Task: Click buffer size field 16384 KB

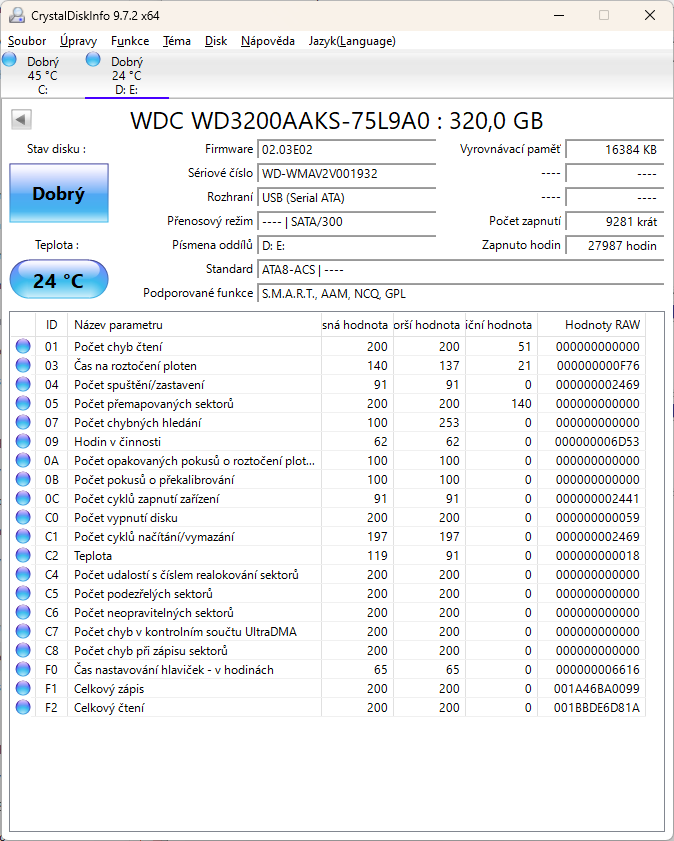Action: [615, 150]
